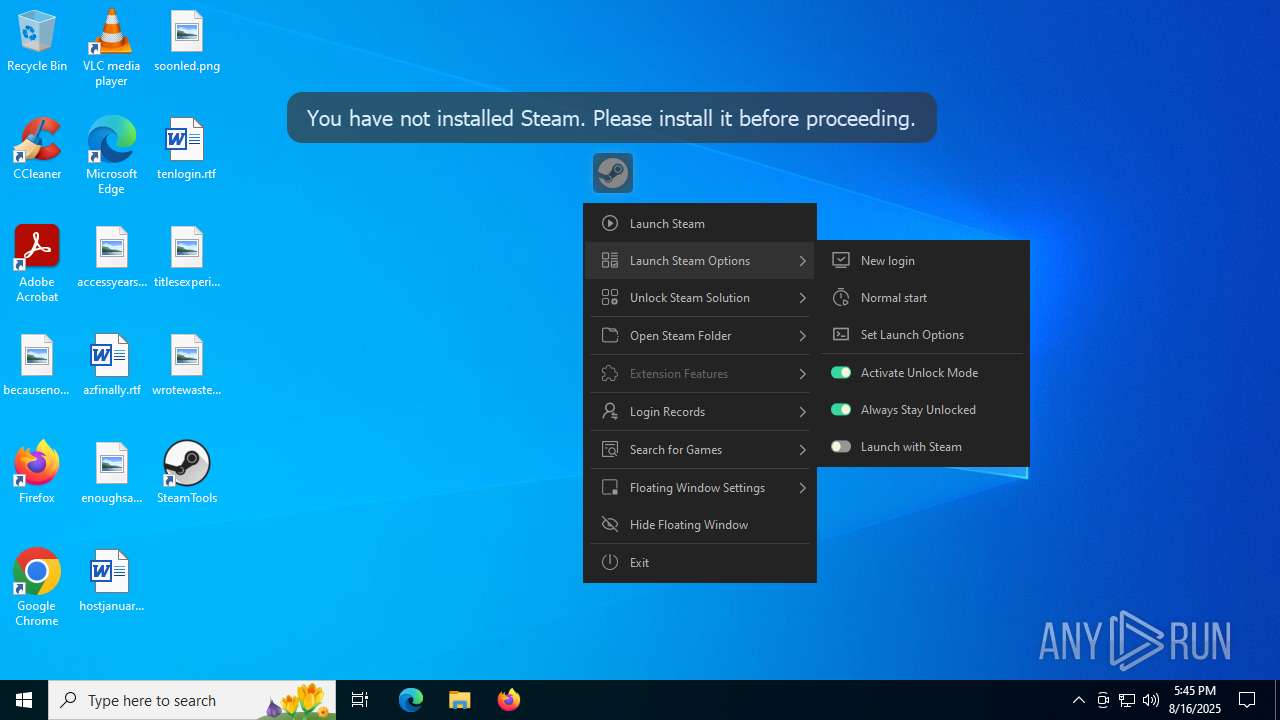The image size is (1280, 720).
Task: Expand the Search for Games submenu arrow
Action: coord(802,450)
